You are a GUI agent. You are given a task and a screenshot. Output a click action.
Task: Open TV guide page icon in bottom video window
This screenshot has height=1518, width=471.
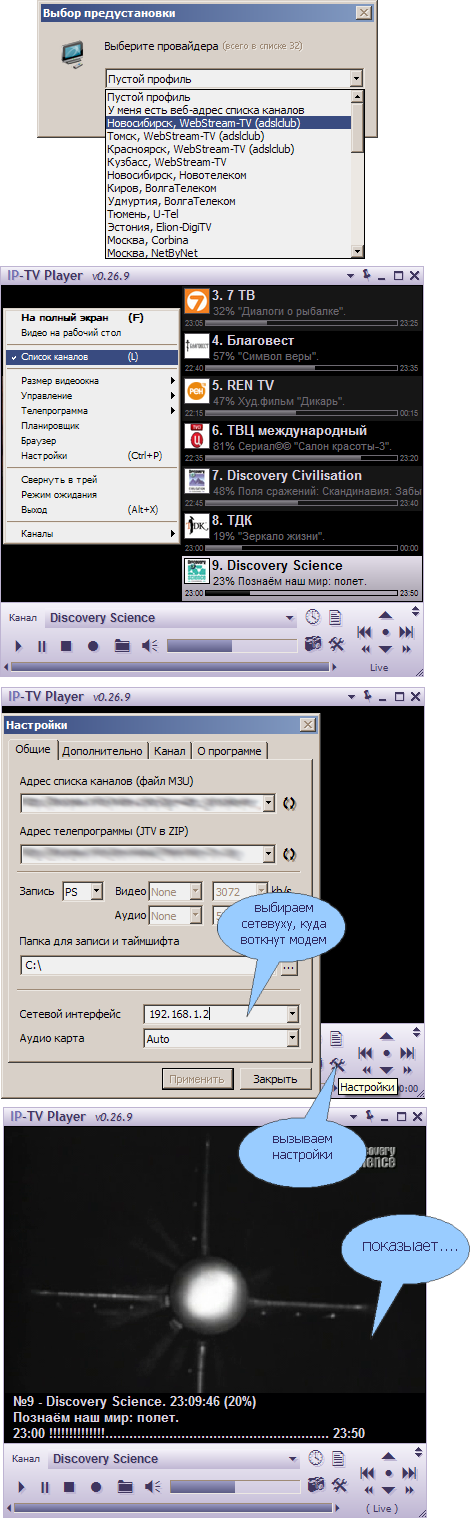click(338, 1459)
